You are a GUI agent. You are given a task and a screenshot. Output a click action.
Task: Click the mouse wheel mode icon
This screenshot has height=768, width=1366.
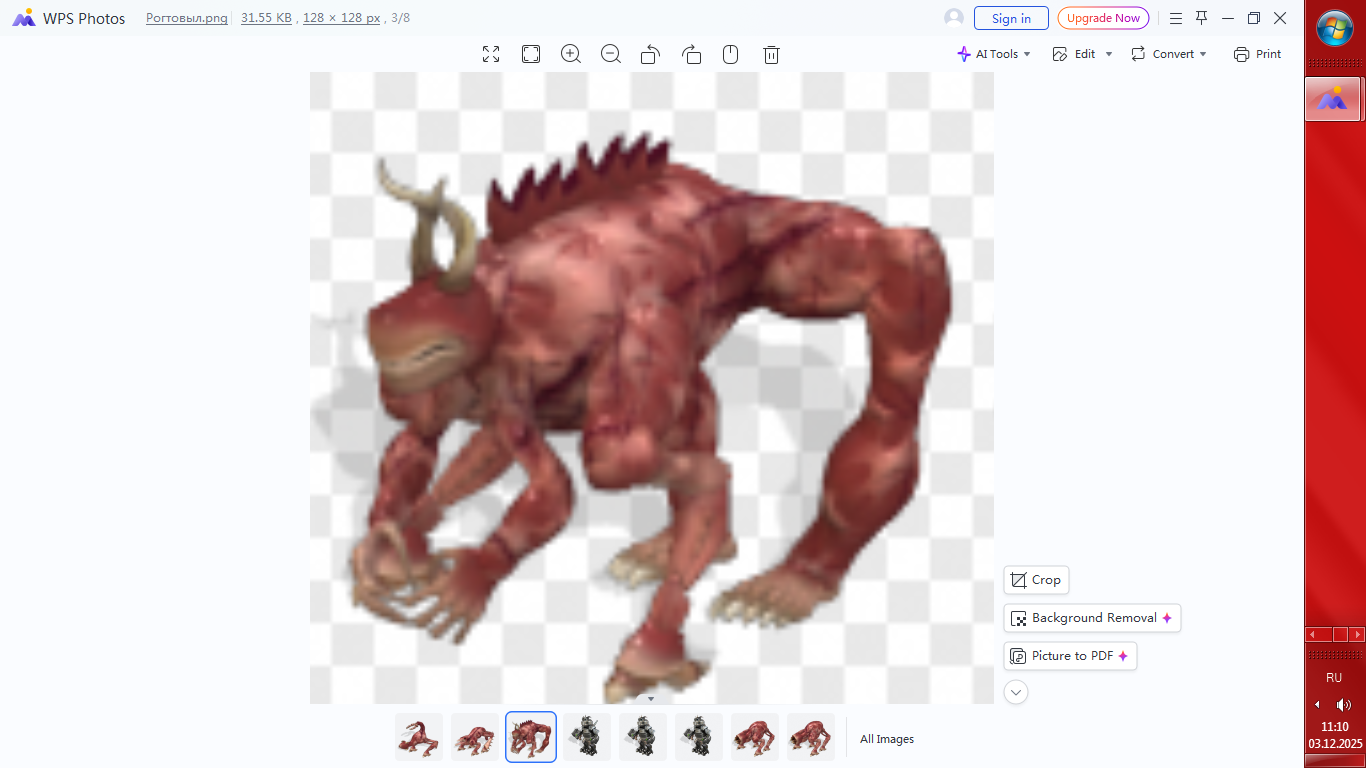pos(731,54)
